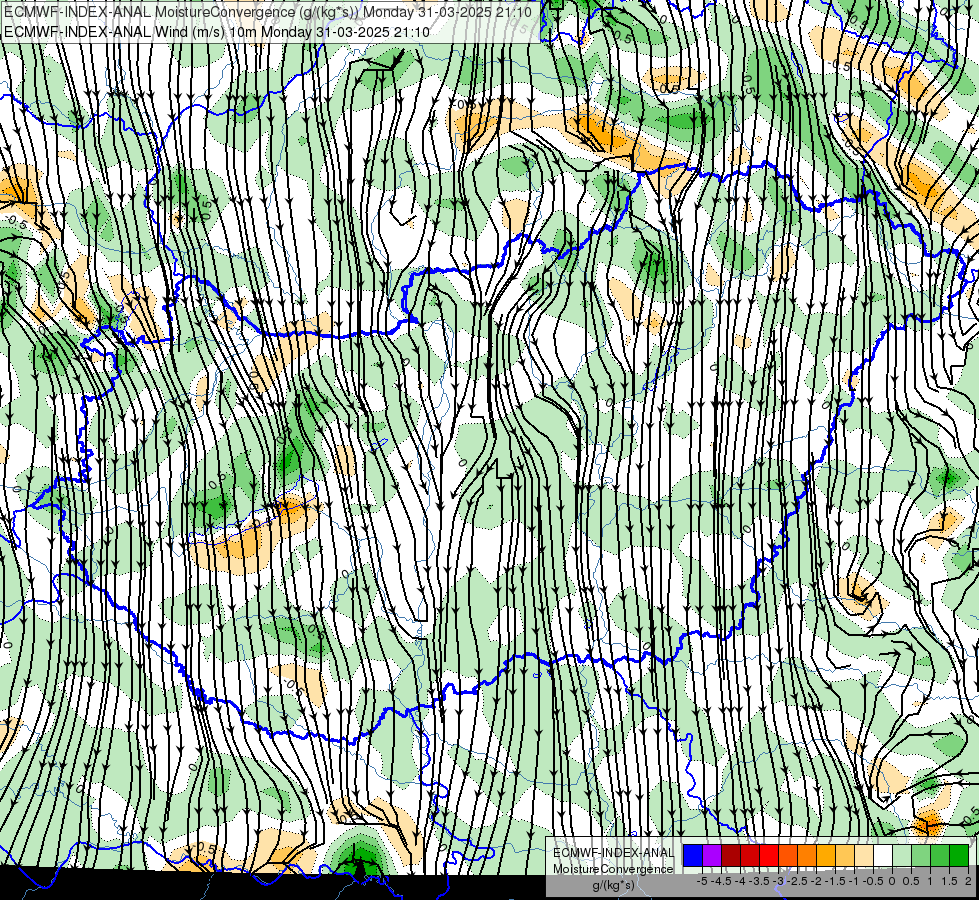Image resolution: width=979 pixels, height=900 pixels.
Task: Click the Wind (m/s) 10m title line
Action: (217, 31)
